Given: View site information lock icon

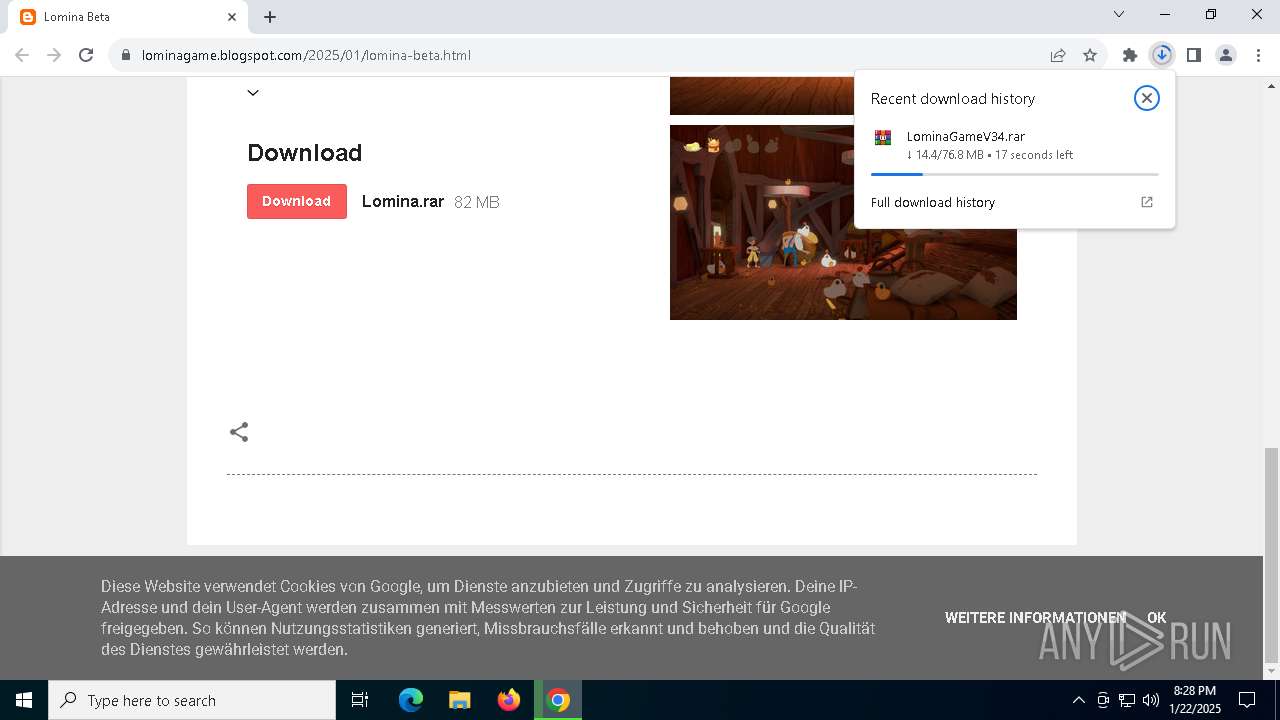Looking at the screenshot, I should click(125, 55).
